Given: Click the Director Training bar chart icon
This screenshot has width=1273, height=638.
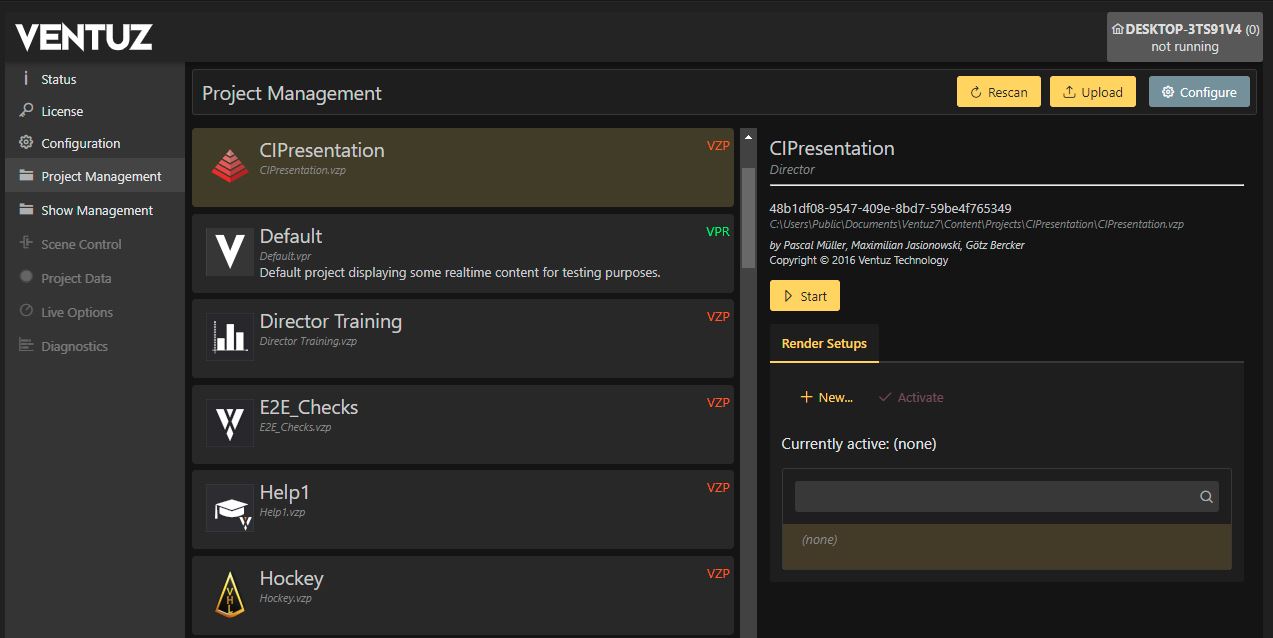Looking at the screenshot, I should (x=230, y=337).
